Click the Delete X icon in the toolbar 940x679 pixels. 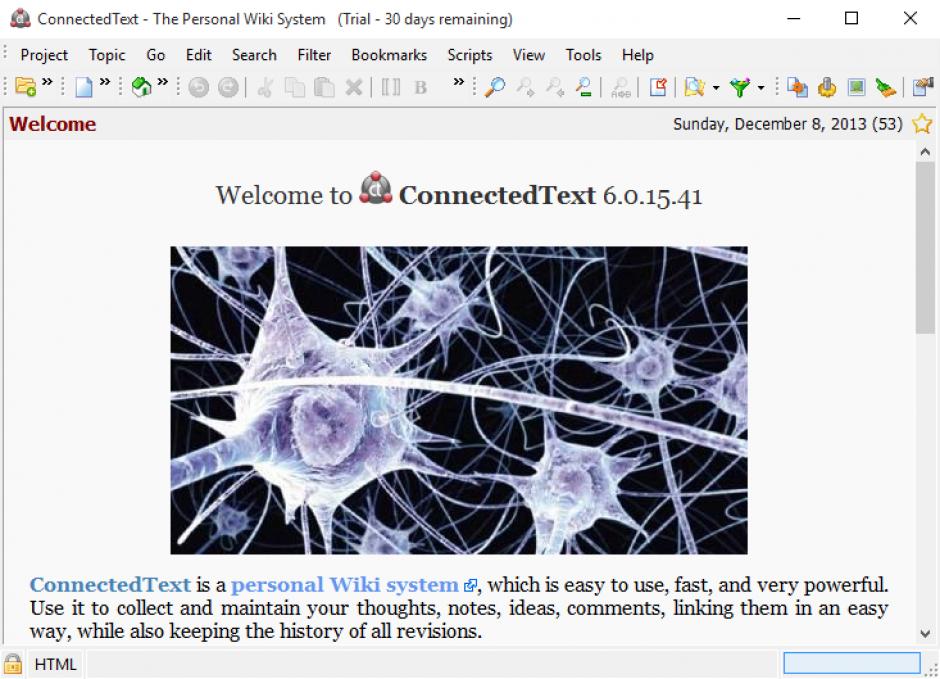pos(354,87)
